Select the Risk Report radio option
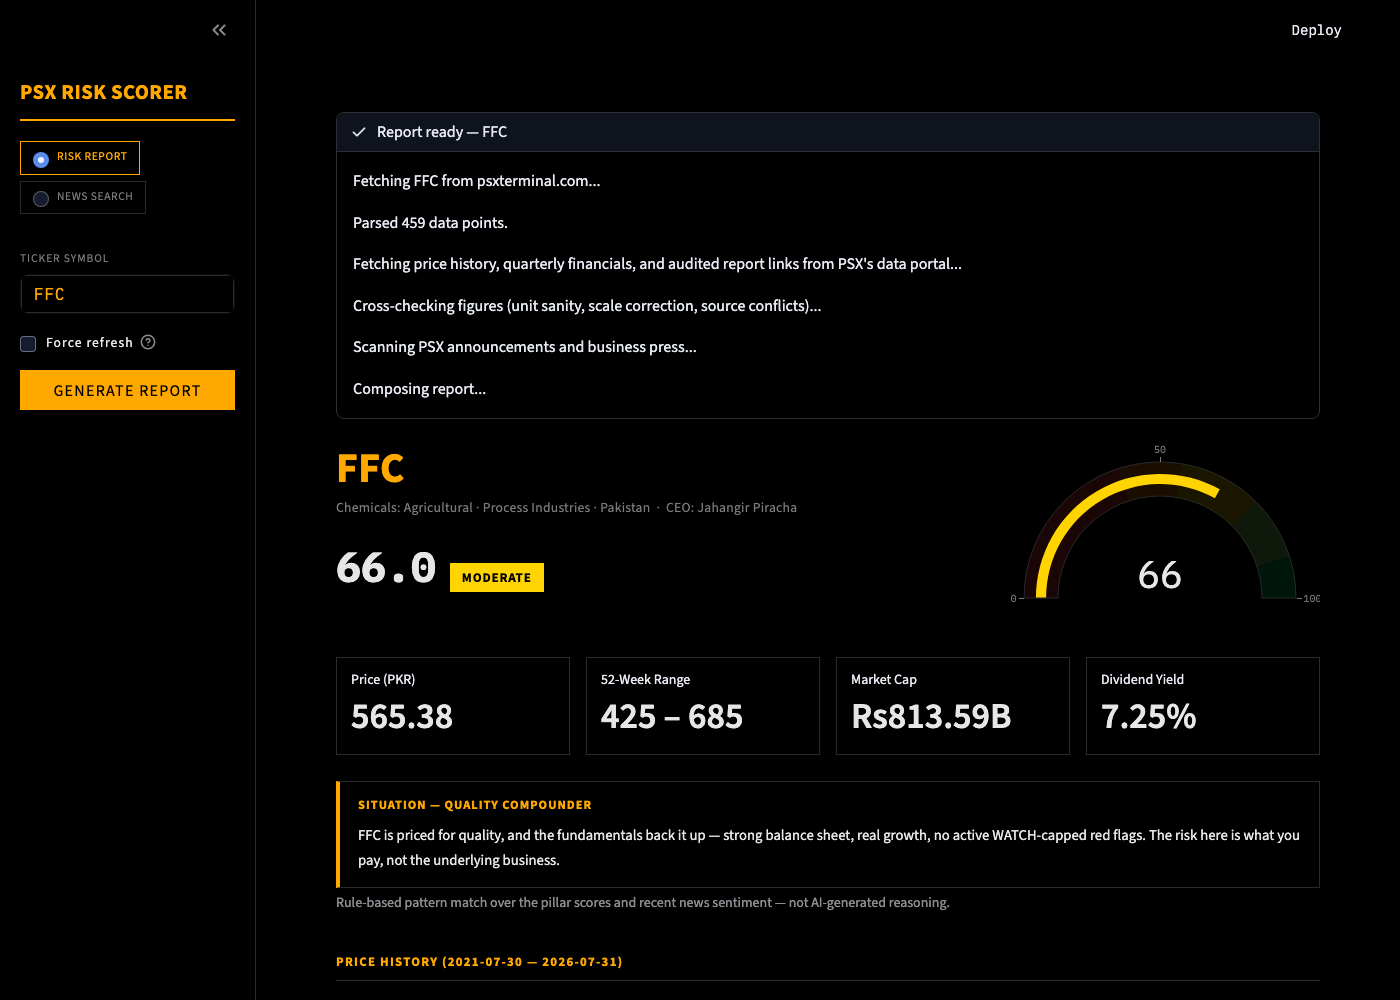 [80, 158]
